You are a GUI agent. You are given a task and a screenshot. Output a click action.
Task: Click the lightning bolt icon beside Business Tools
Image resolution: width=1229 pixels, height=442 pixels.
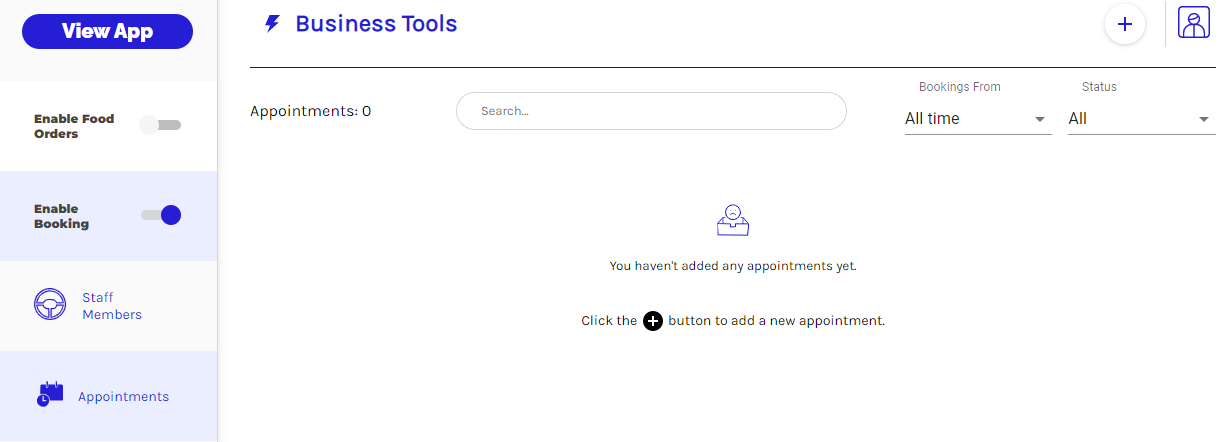point(272,24)
